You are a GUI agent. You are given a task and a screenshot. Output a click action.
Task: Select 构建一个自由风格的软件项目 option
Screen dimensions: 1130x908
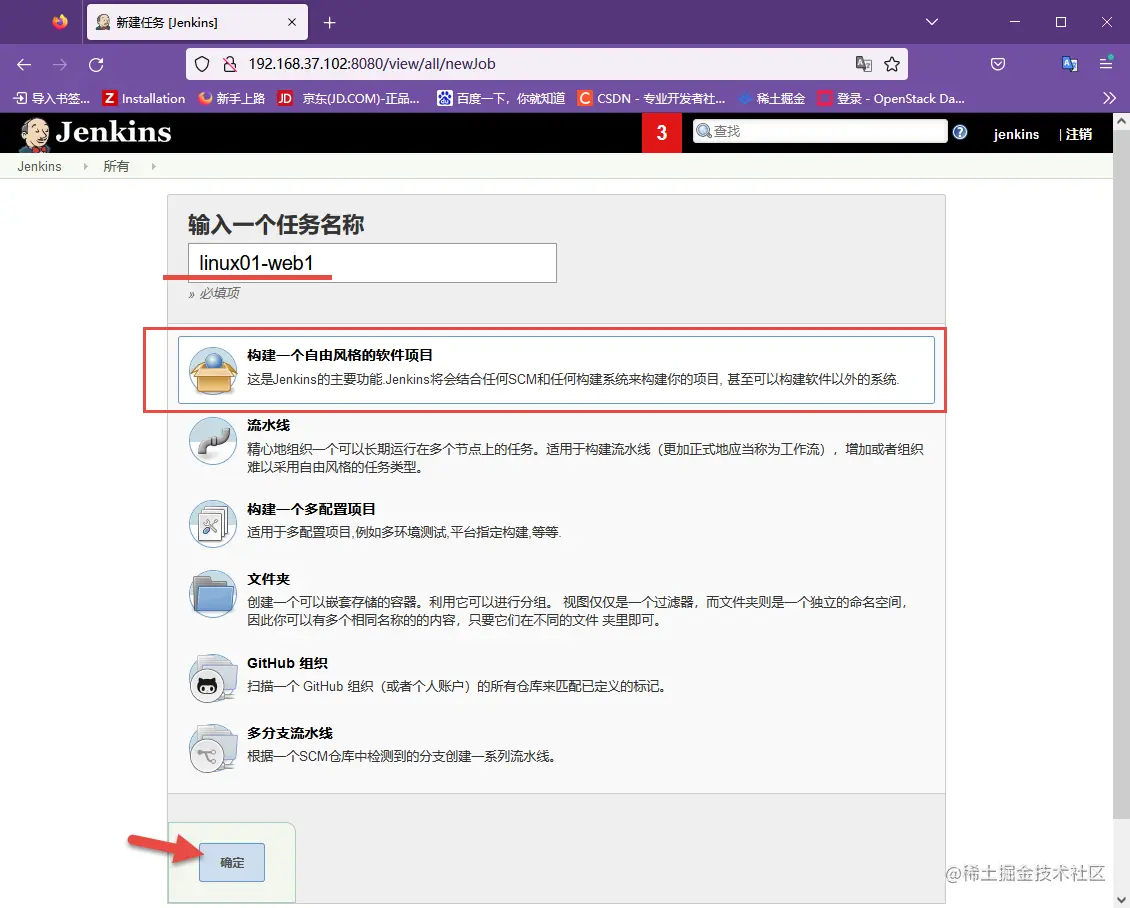pos(556,370)
